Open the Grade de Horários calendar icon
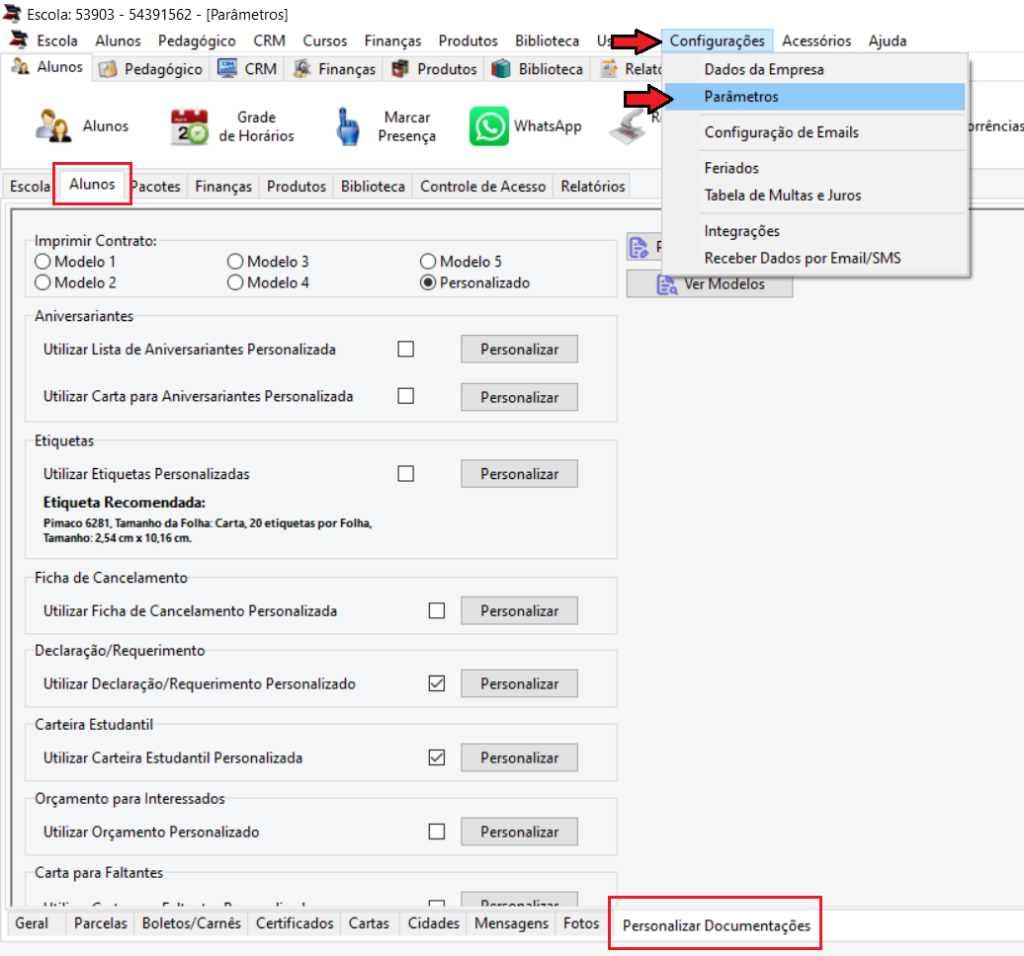1024x956 pixels. (x=189, y=126)
